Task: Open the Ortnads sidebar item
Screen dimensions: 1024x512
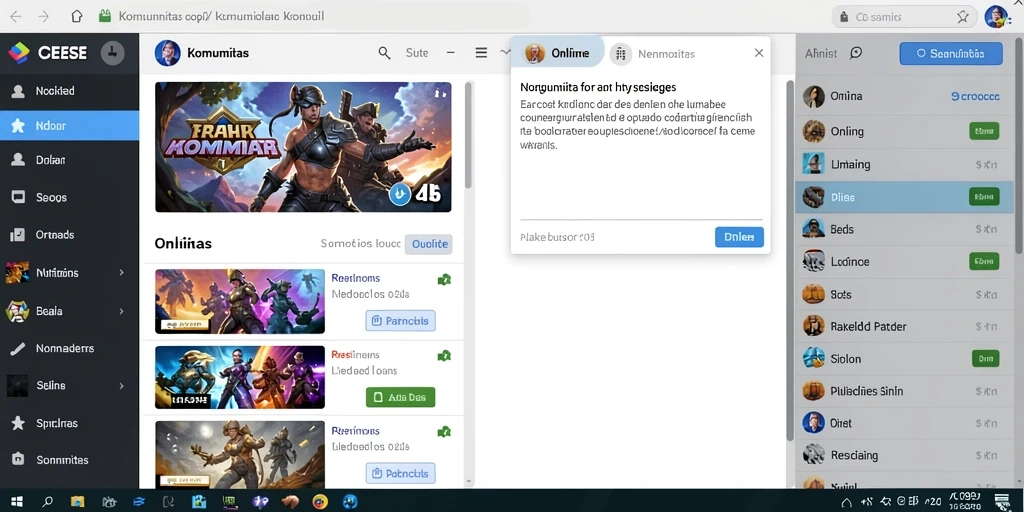Action: pos(69,234)
